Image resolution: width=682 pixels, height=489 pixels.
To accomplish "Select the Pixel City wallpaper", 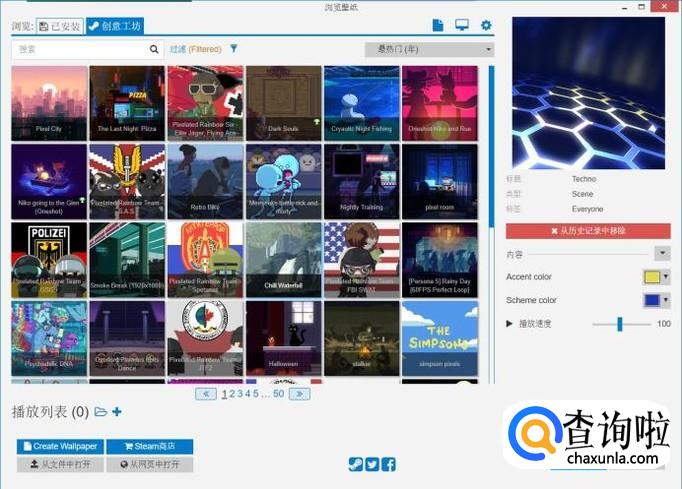I will pos(49,103).
